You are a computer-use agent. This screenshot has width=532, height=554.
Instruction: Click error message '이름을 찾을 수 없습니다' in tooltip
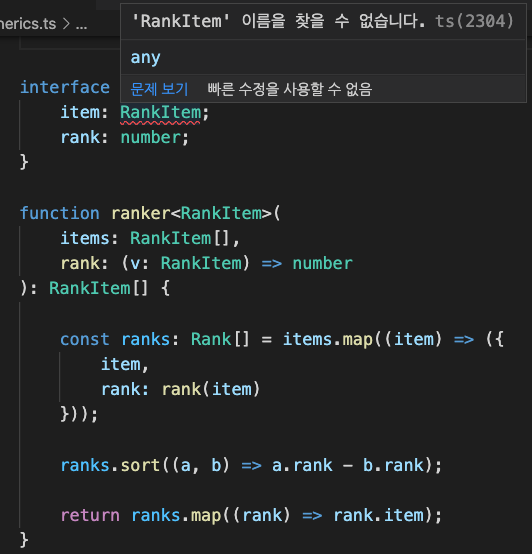[333, 21]
